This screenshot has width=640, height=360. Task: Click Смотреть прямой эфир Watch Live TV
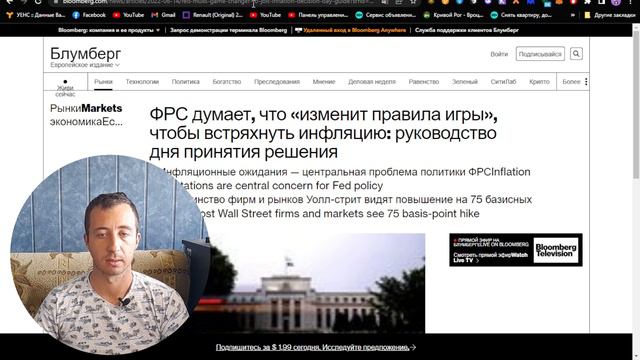pyautogui.click(x=490, y=257)
